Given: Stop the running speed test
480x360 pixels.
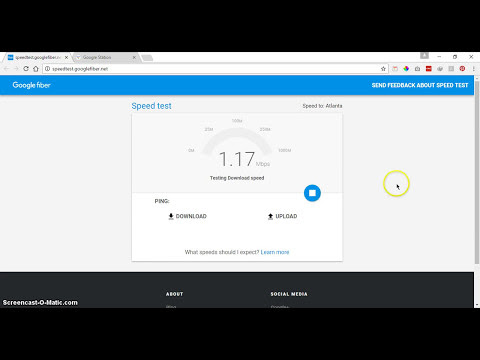Looking at the screenshot, I should pyautogui.click(x=312, y=193).
